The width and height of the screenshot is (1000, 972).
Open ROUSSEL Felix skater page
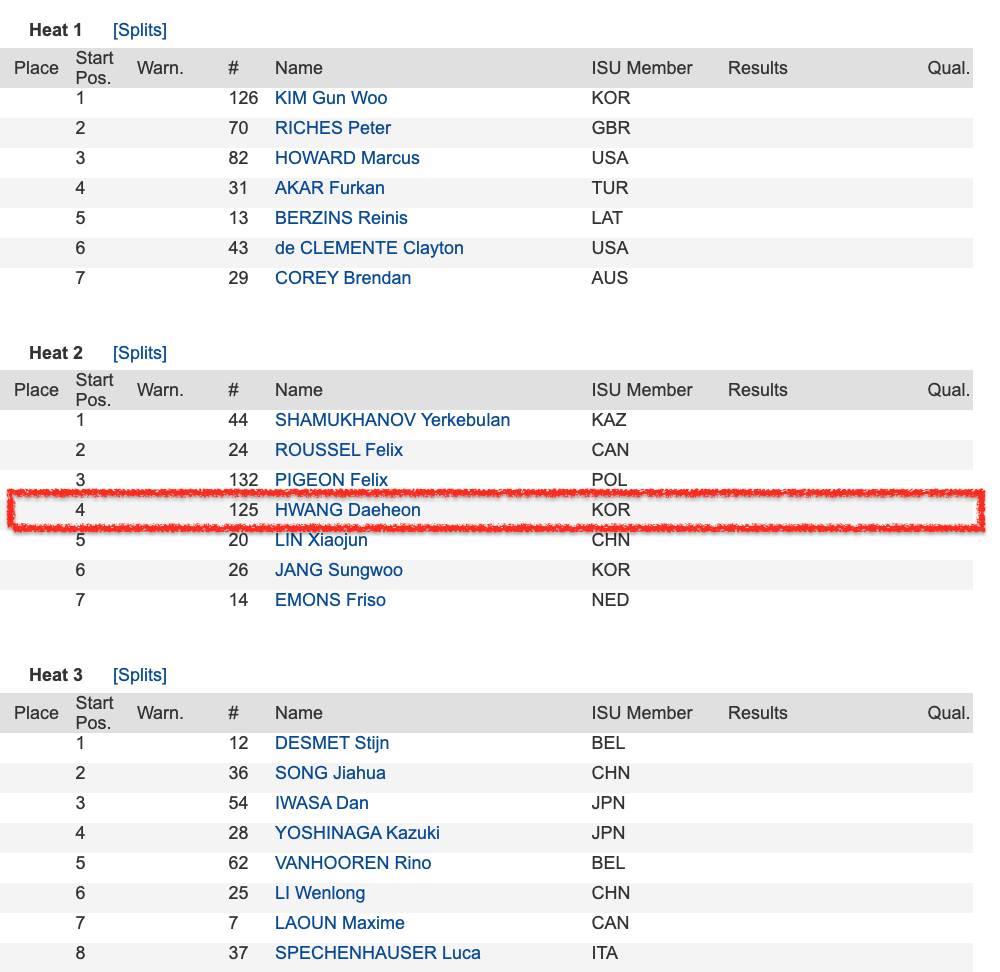point(338,450)
